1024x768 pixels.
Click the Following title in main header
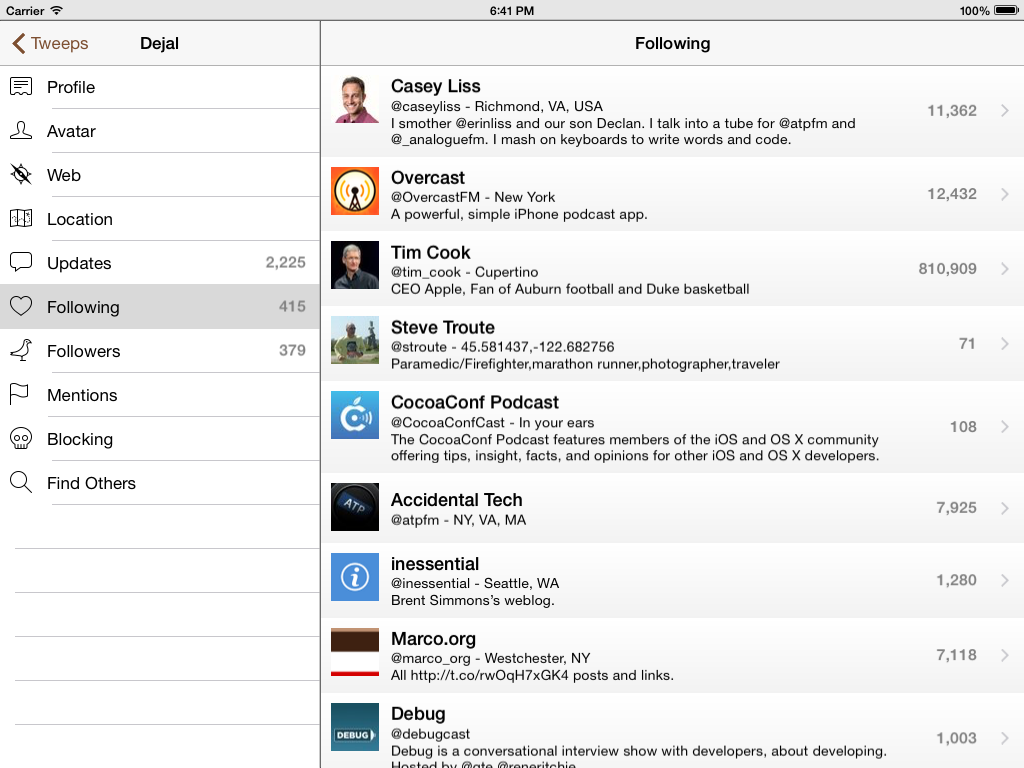pos(673,43)
